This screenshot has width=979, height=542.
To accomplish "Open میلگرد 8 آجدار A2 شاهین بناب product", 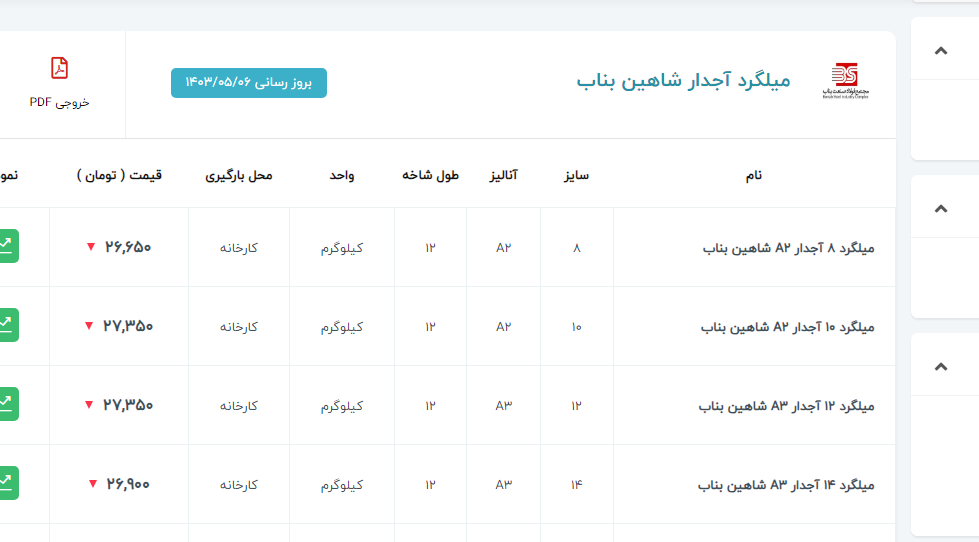I will coord(788,248).
